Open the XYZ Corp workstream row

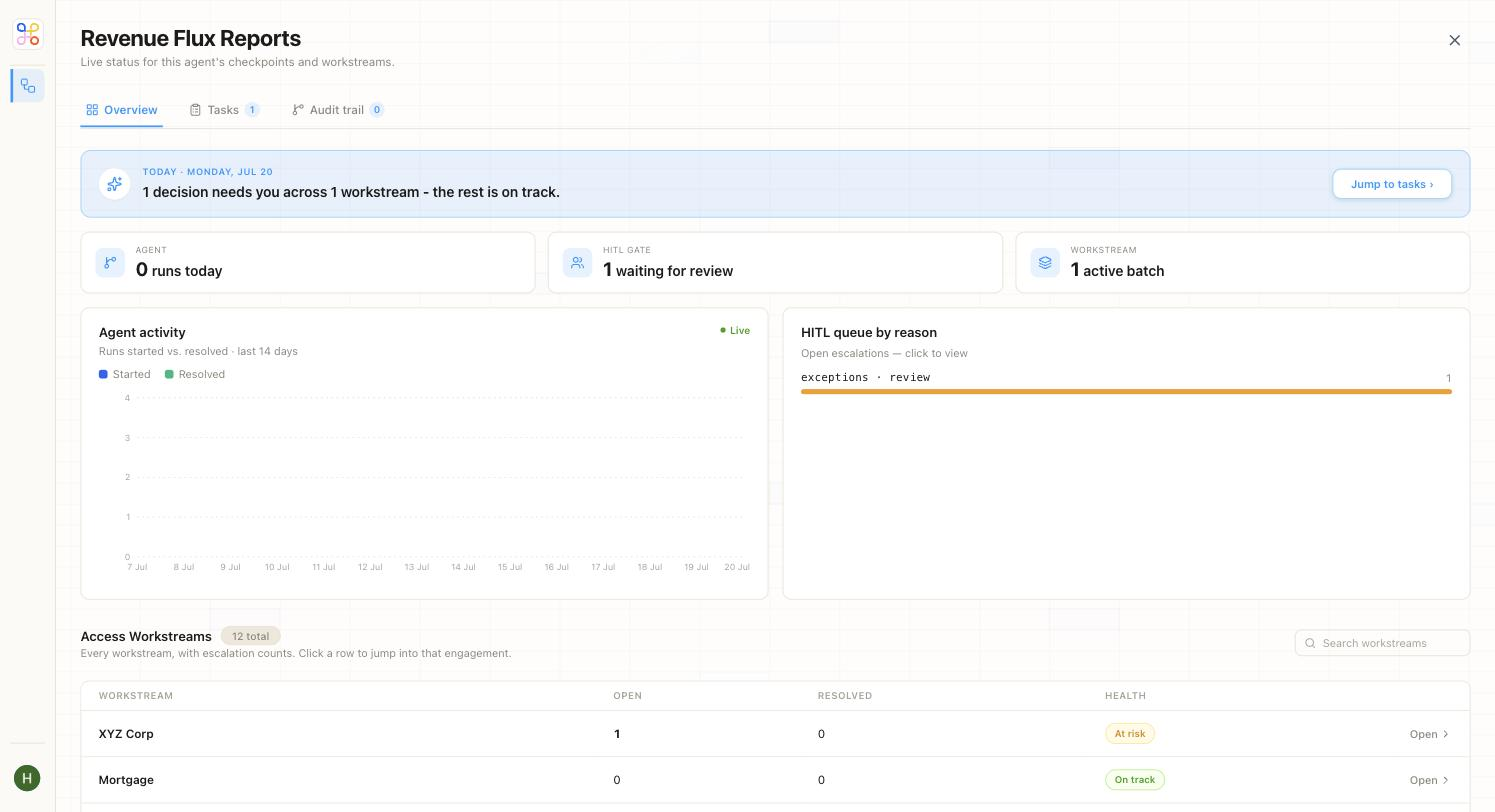[775, 734]
